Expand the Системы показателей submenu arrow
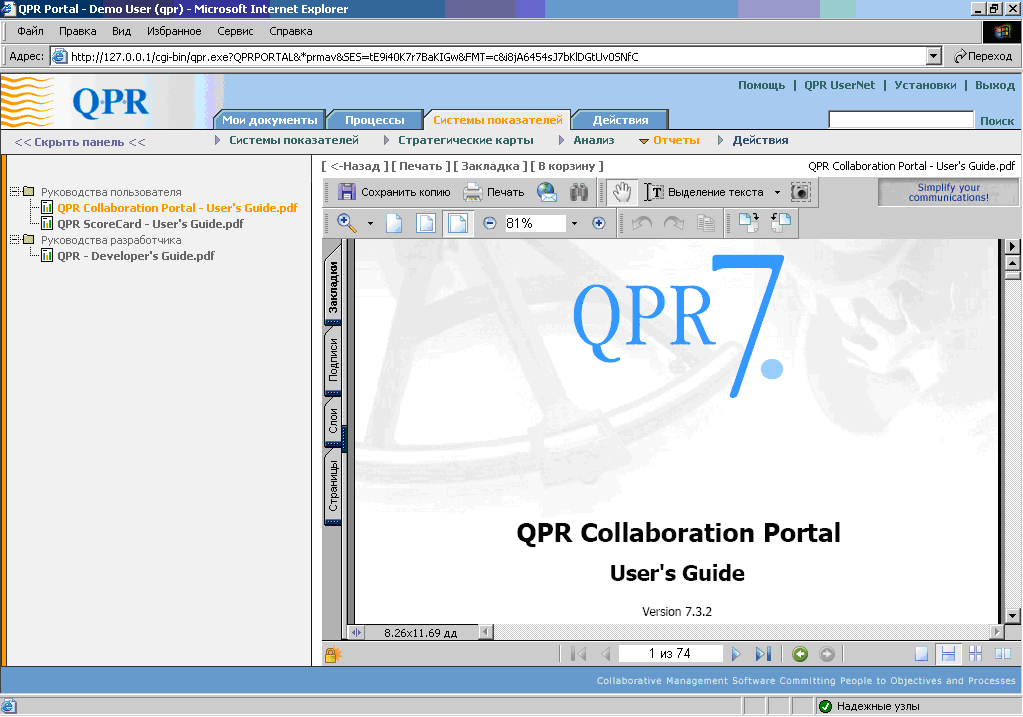1023x717 pixels. point(218,140)
